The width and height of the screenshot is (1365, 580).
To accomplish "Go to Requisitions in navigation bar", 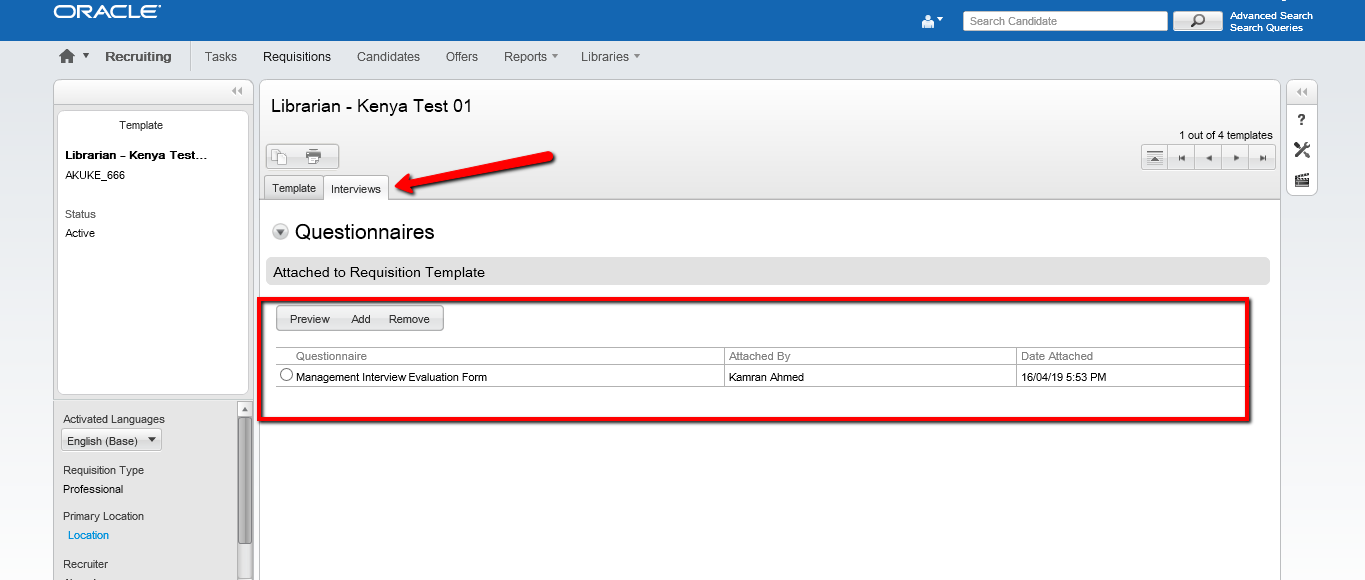I will [297, 57].
